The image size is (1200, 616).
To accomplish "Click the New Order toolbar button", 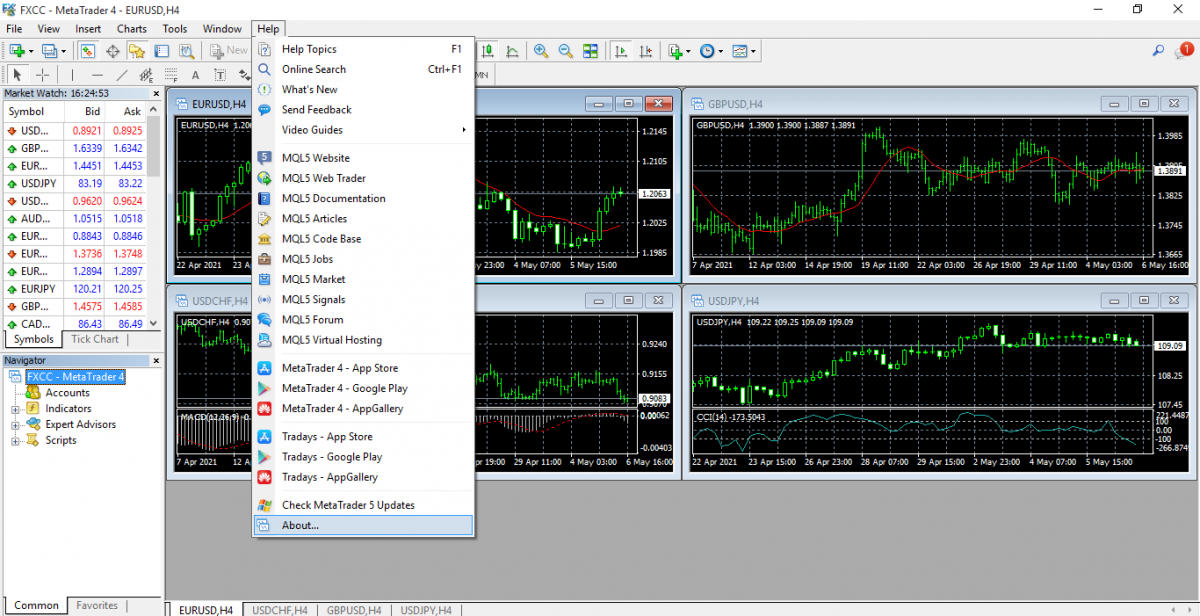I will [x=229, y=50].
